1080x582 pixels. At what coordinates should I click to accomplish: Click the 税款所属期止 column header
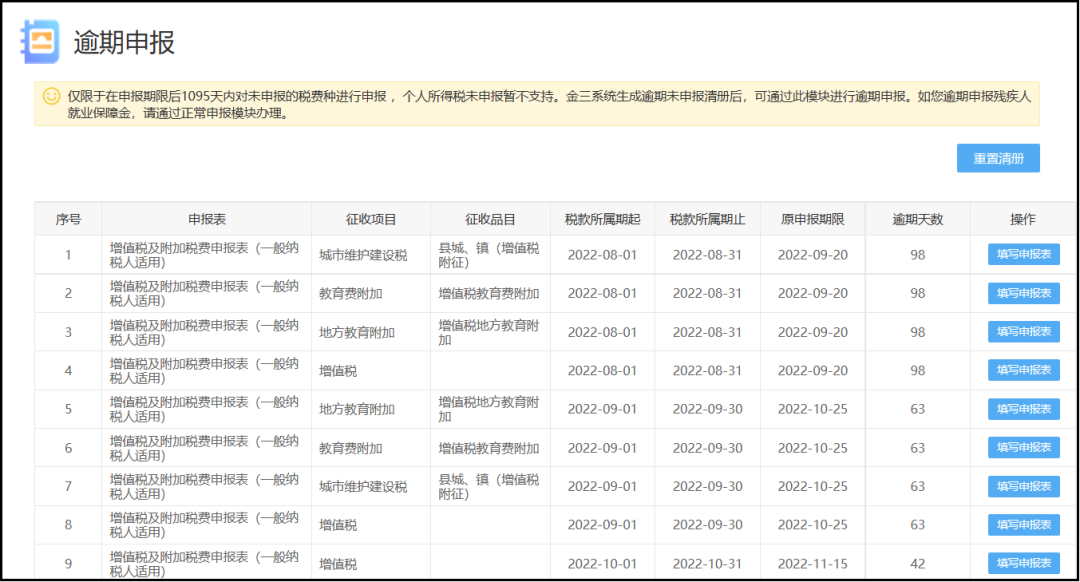[707, 219]
